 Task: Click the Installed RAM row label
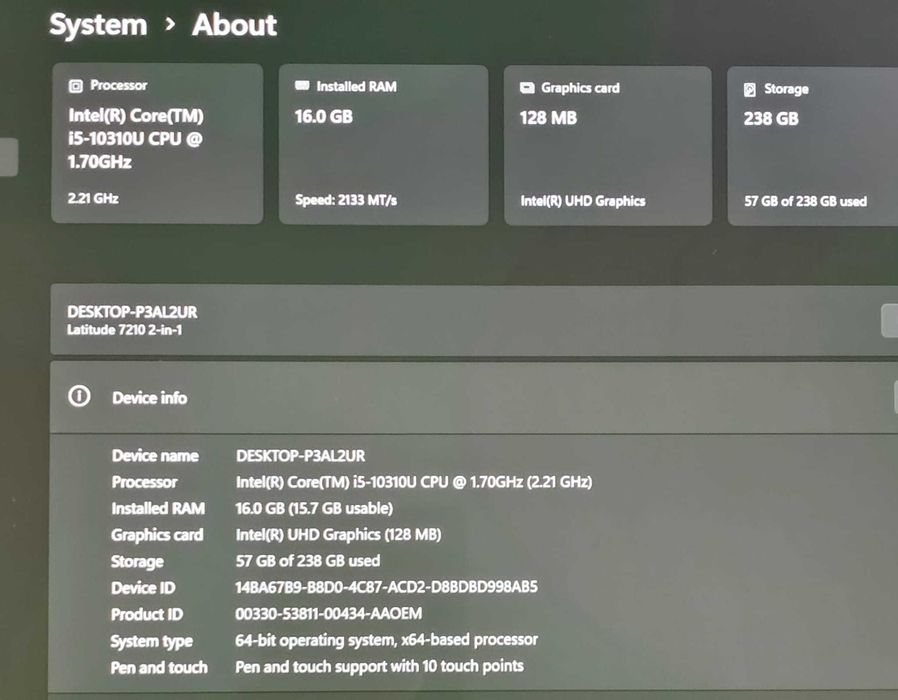click(x=158, y=509)
